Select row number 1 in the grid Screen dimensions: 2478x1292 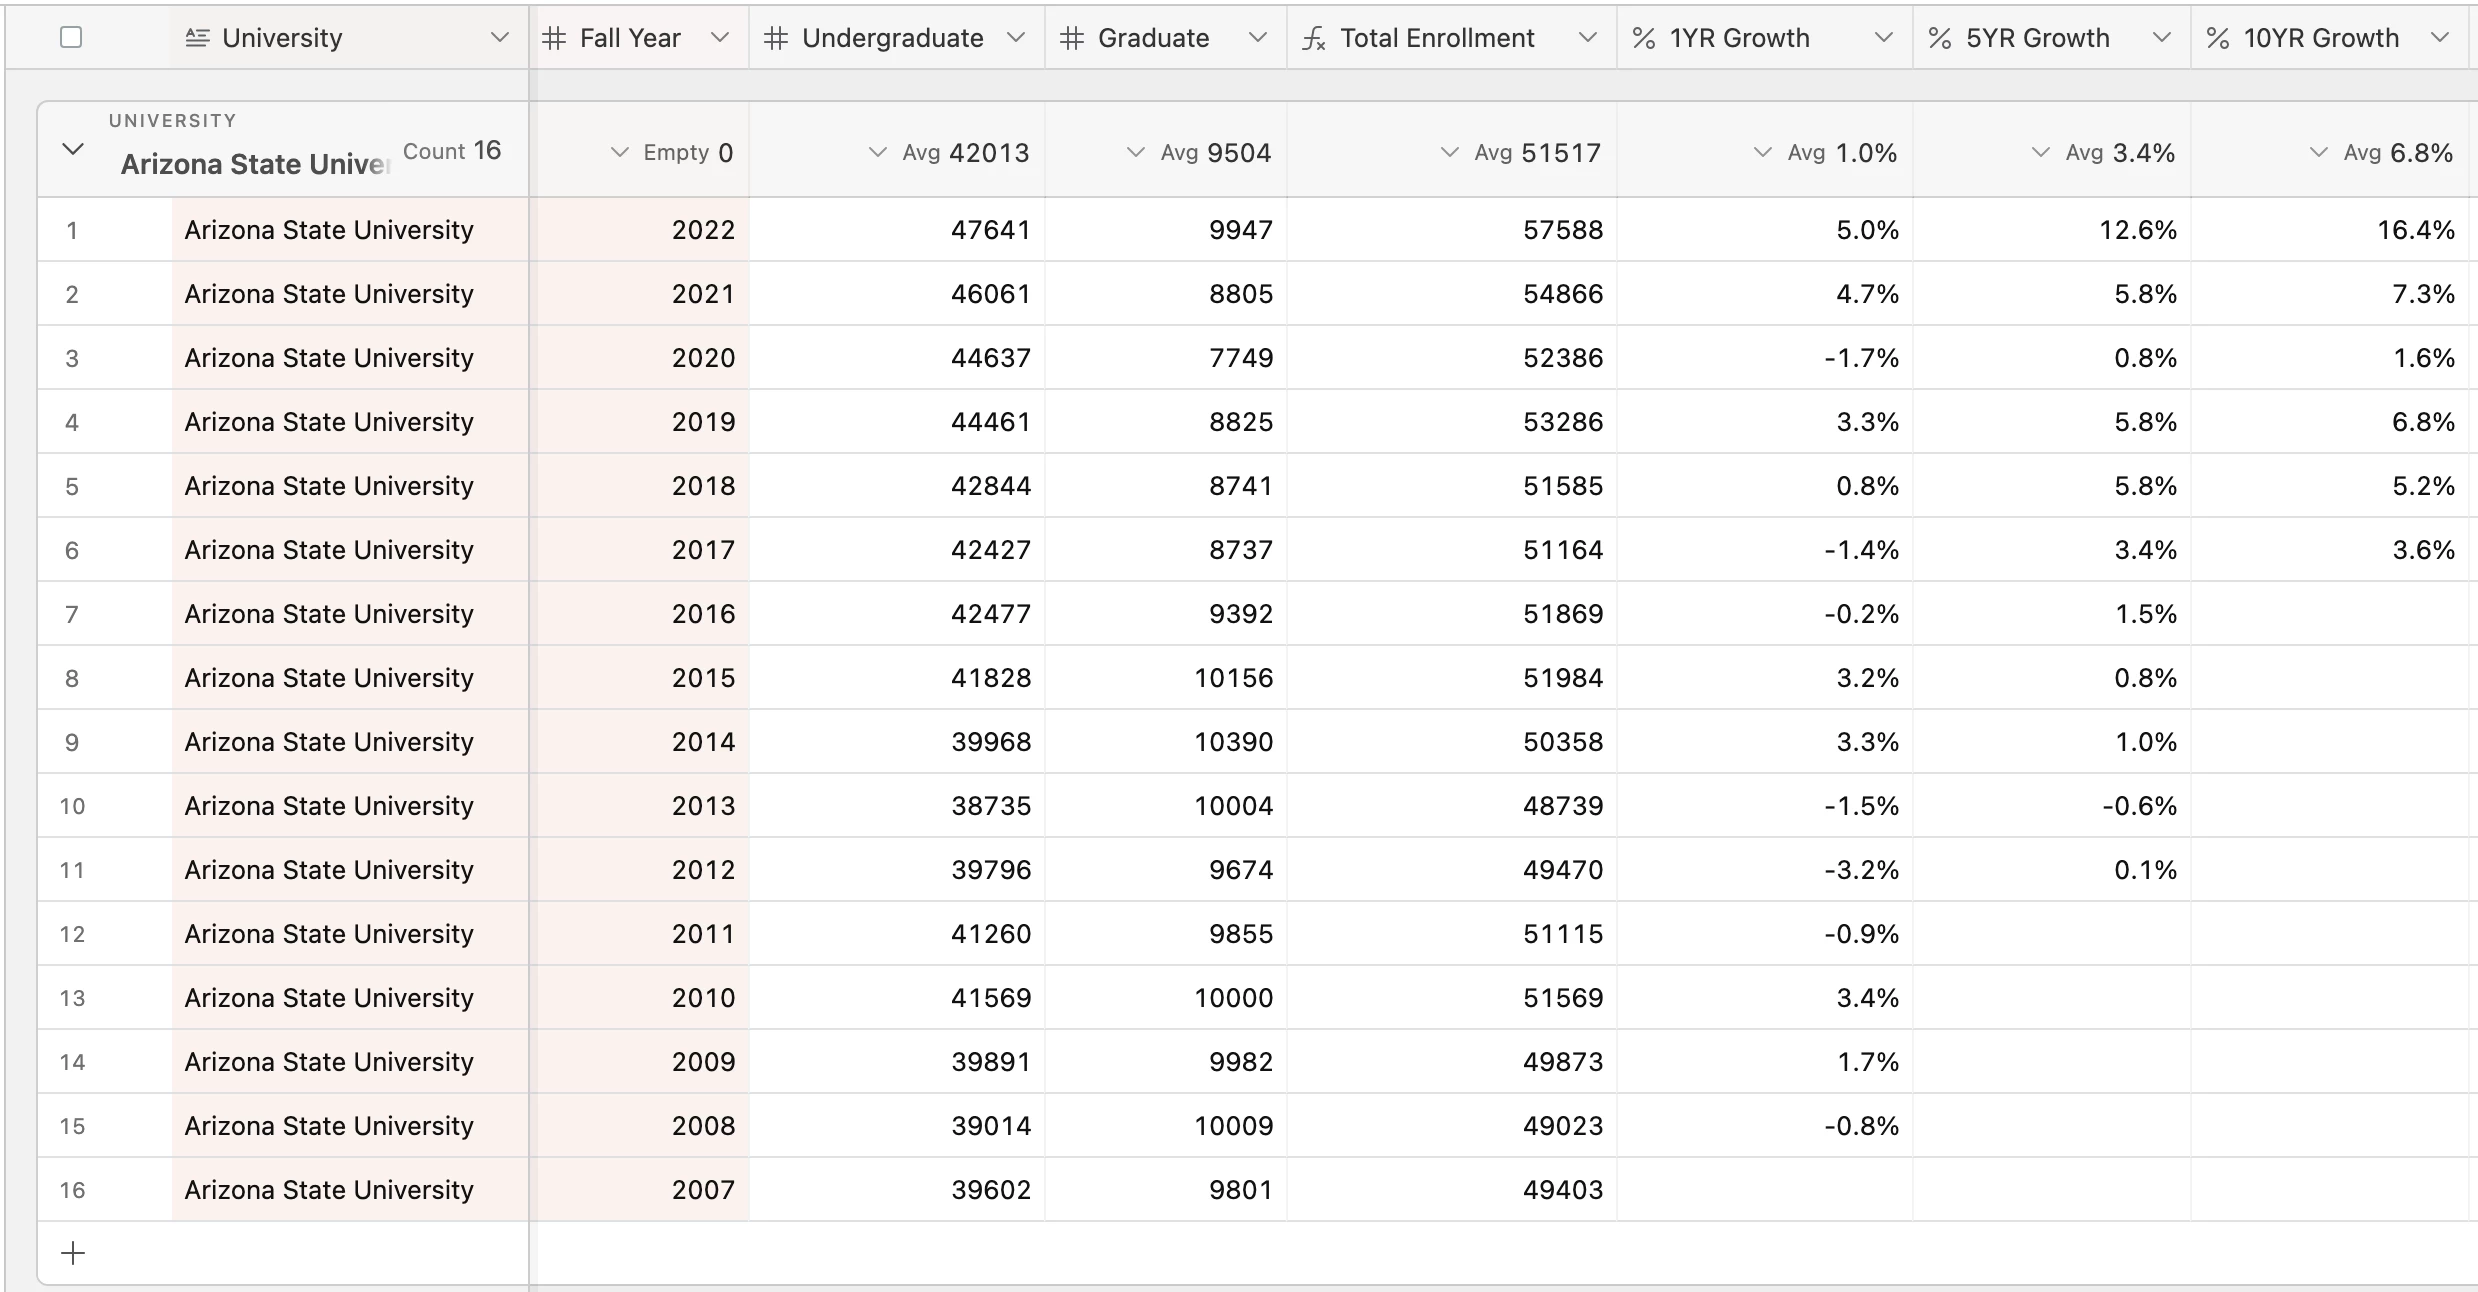pyautogui.click(x=72, y=230)
